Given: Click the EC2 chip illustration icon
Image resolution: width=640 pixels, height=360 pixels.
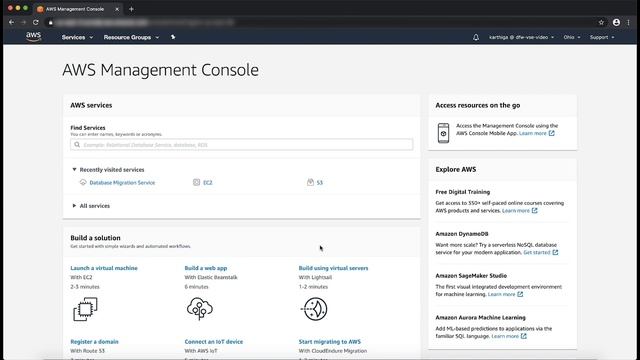Looking at the screenshot, I should point(85,309).
